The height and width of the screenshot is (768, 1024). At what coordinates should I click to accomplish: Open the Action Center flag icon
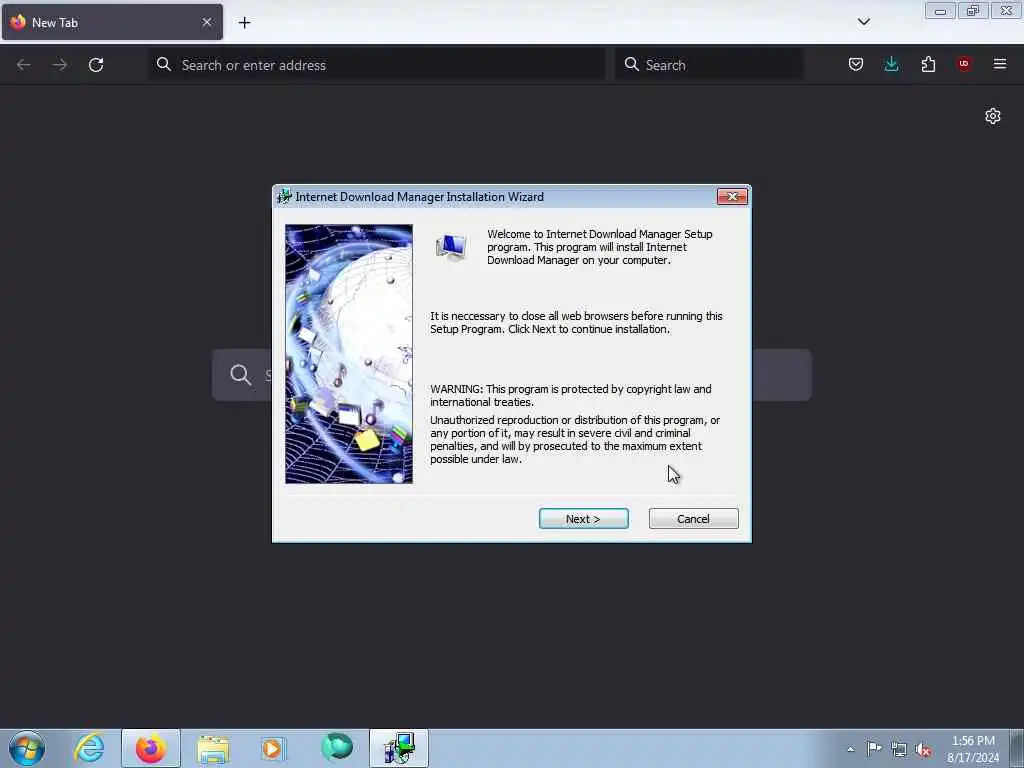(x=874, y=749)
